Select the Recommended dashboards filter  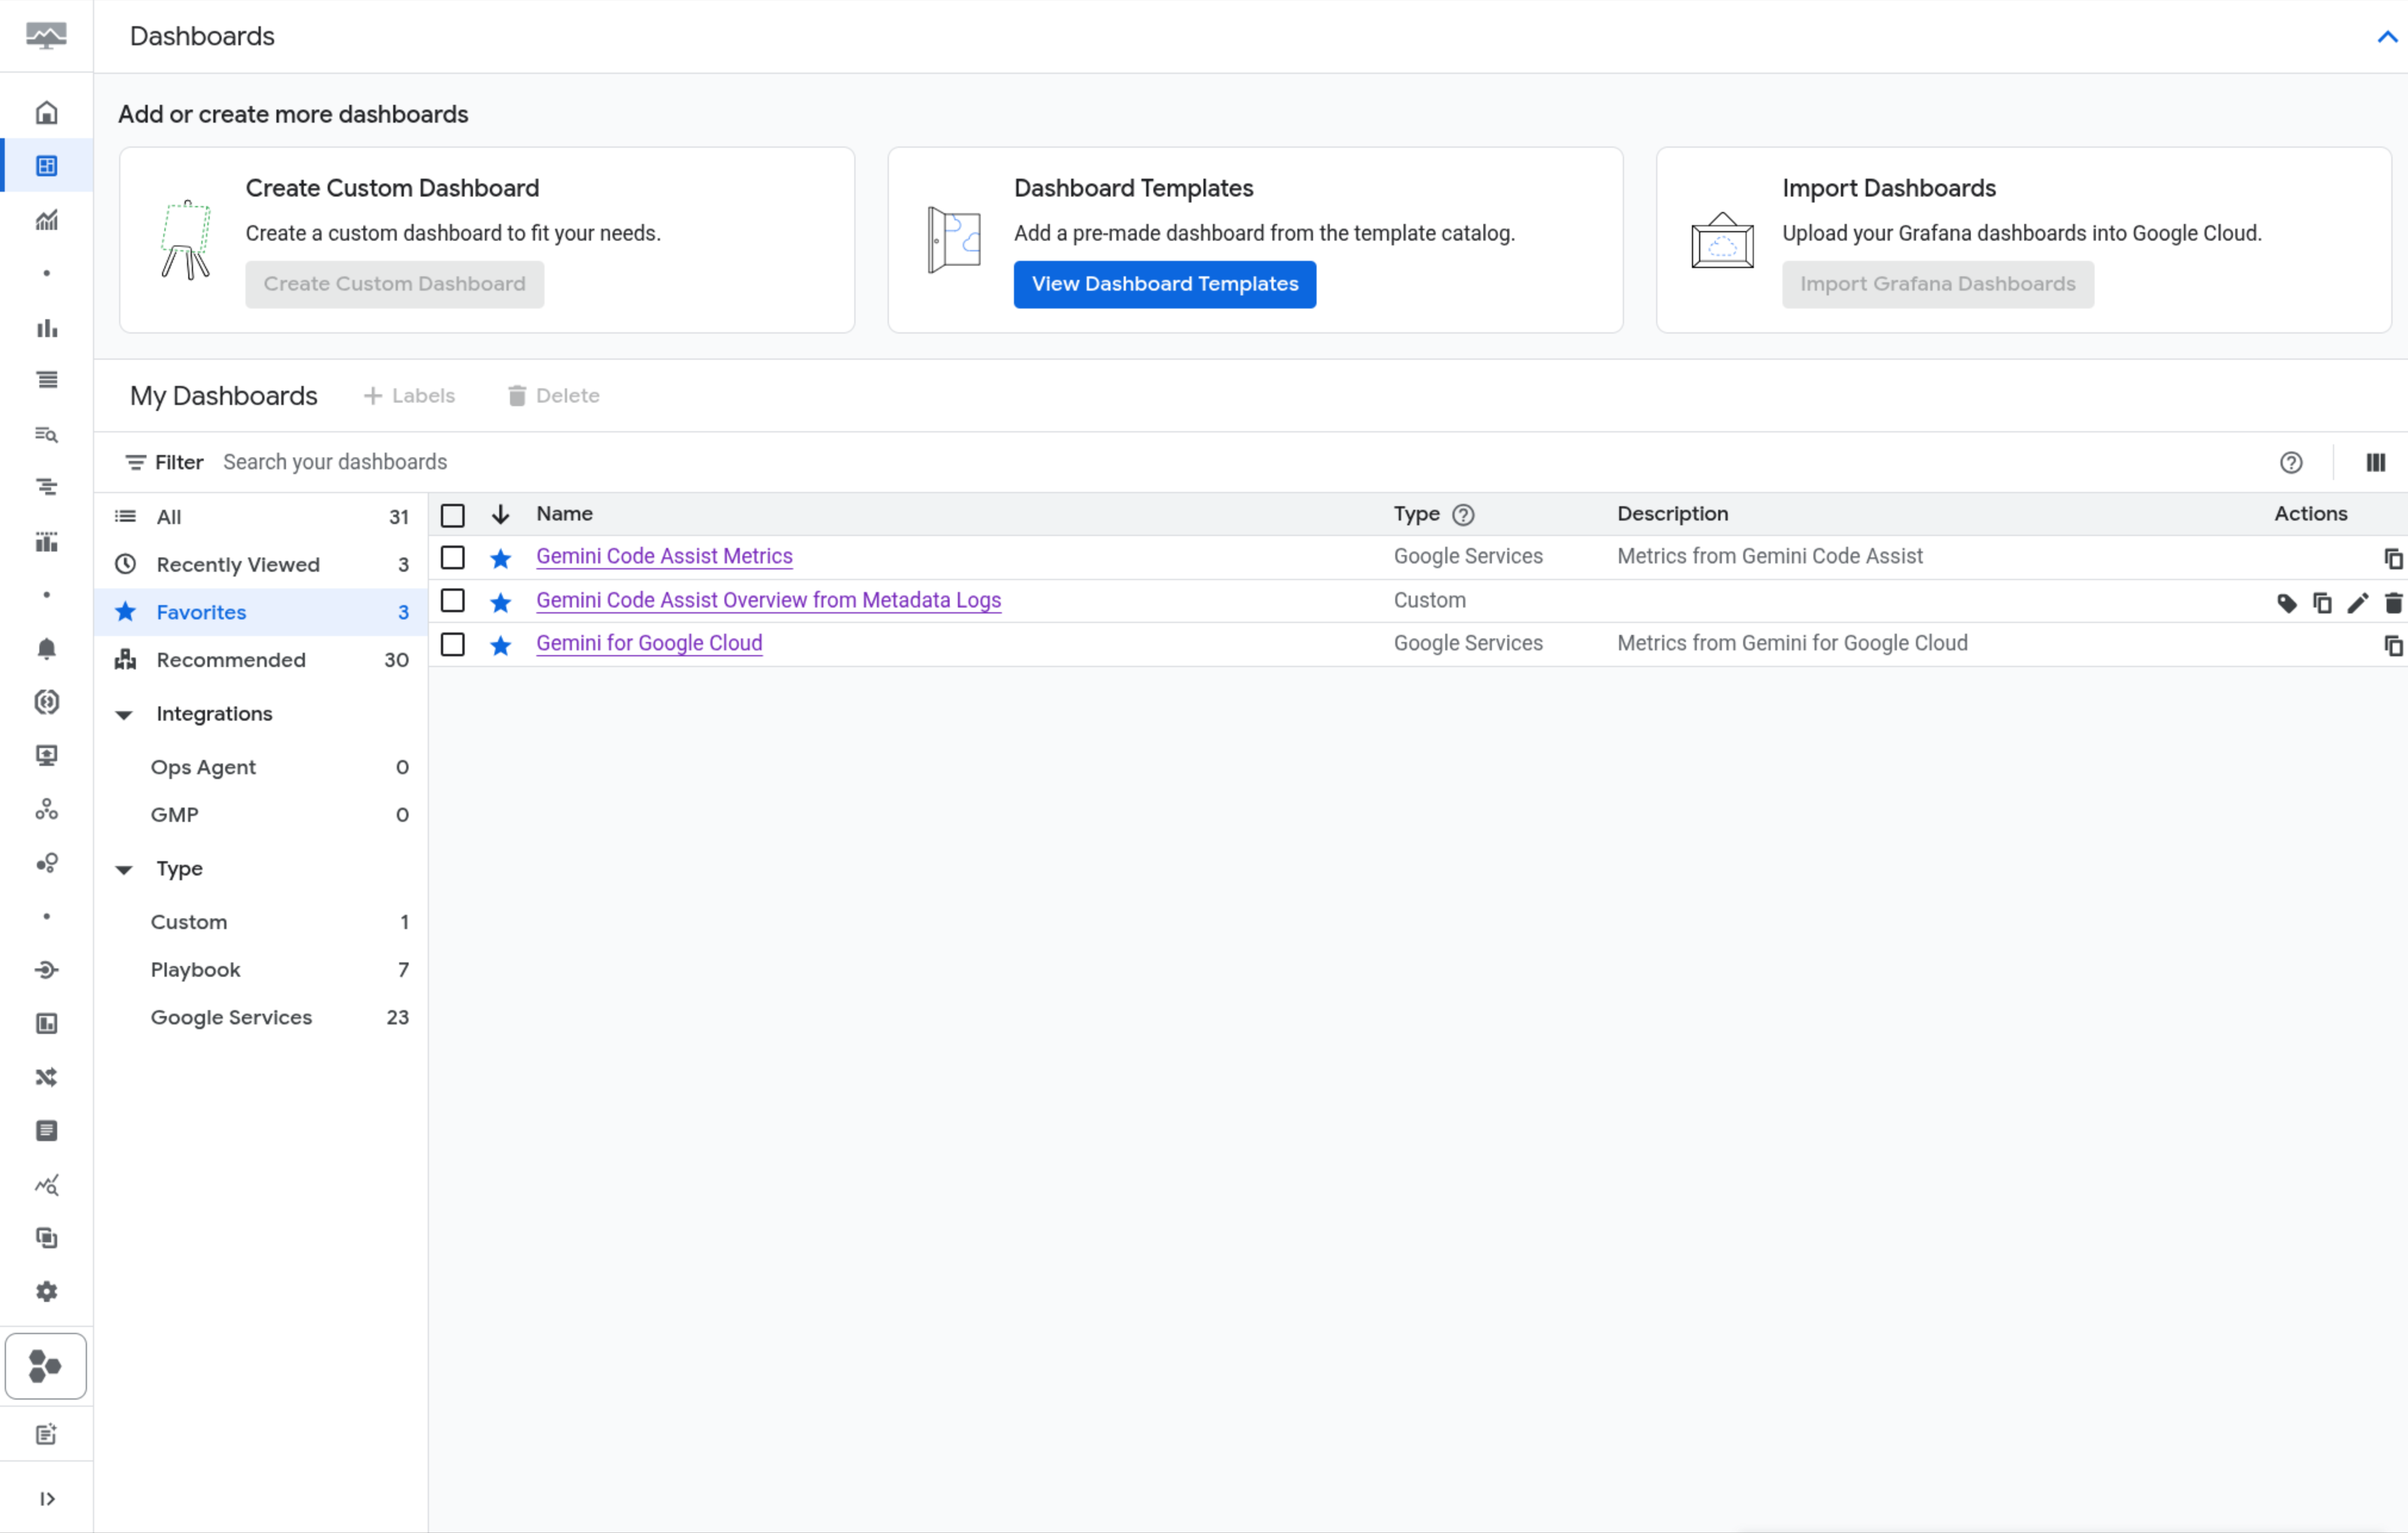pyautogui.click(x=231, y=659)
